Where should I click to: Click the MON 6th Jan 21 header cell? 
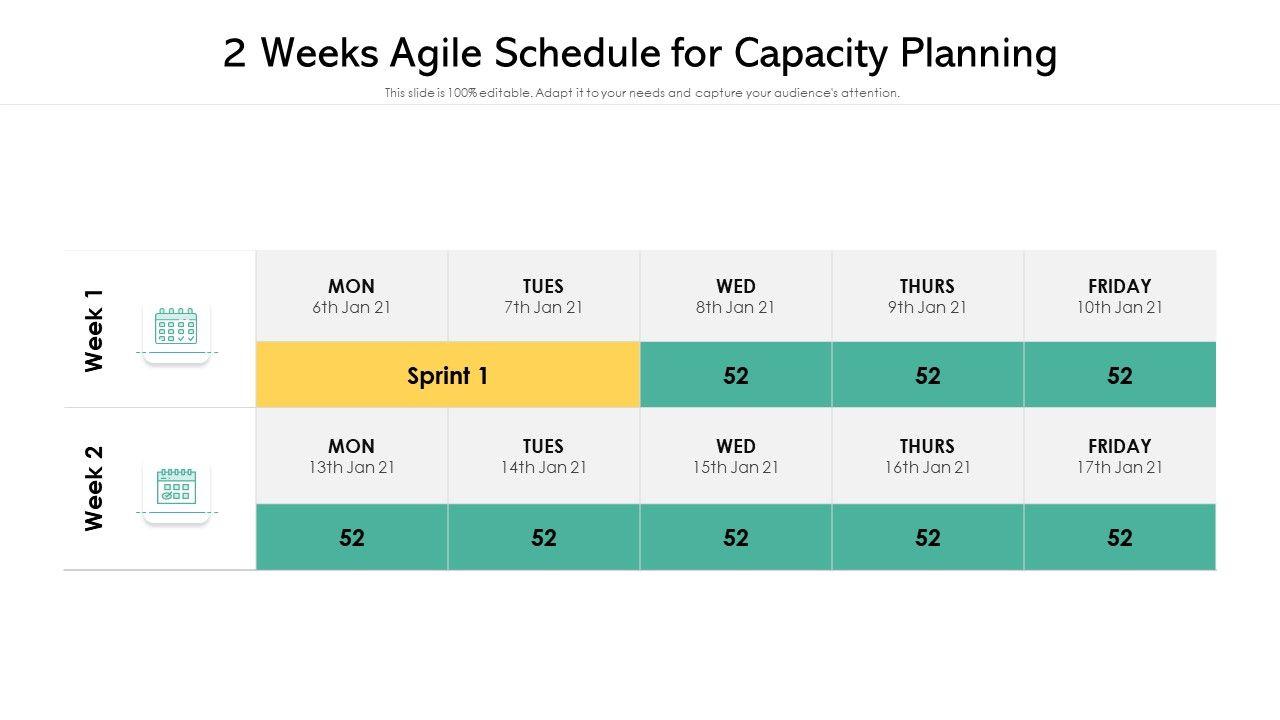point(352,296)
